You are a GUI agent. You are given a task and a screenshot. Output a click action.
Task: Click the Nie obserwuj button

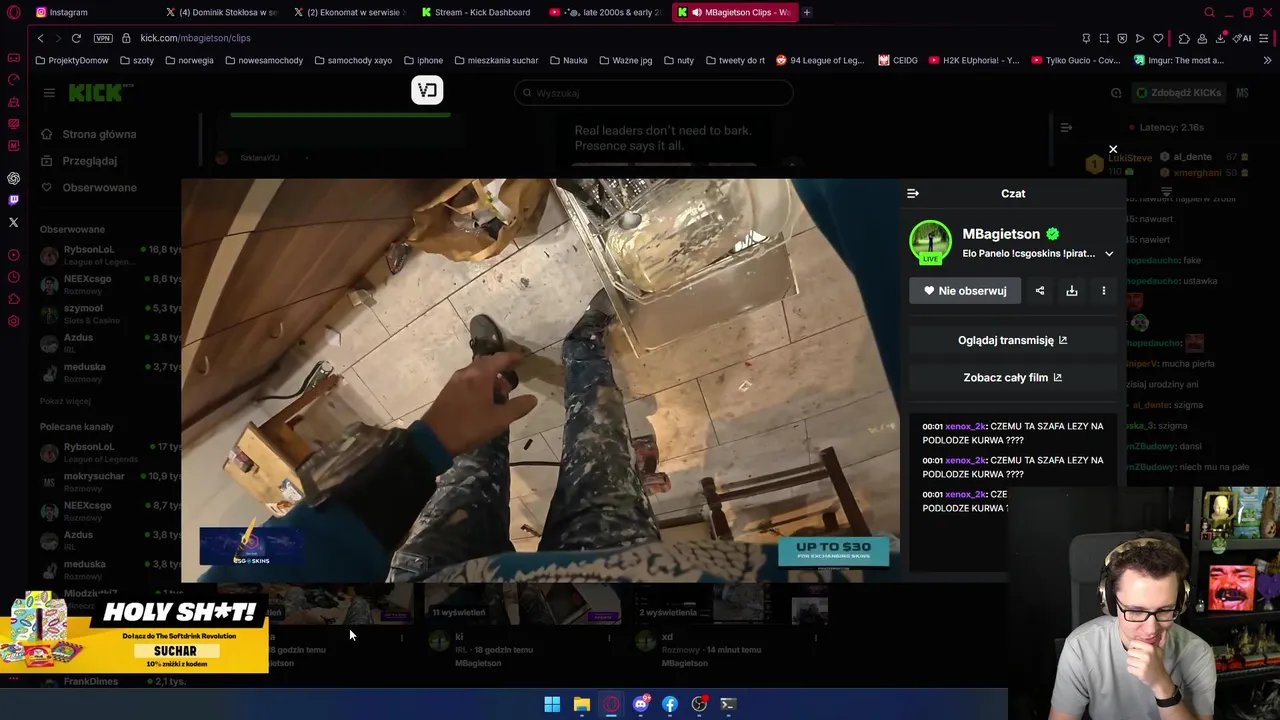point(965,291)
